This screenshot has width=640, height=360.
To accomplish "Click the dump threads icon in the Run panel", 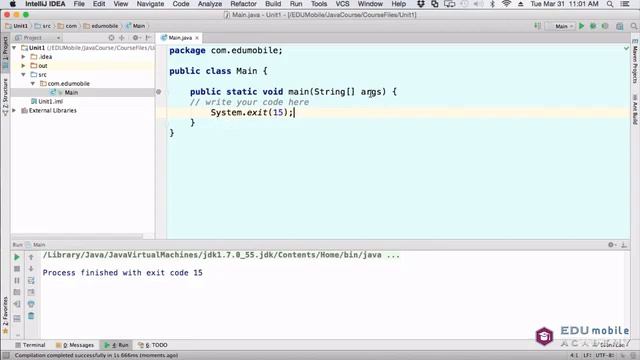I will coord(17,292).
